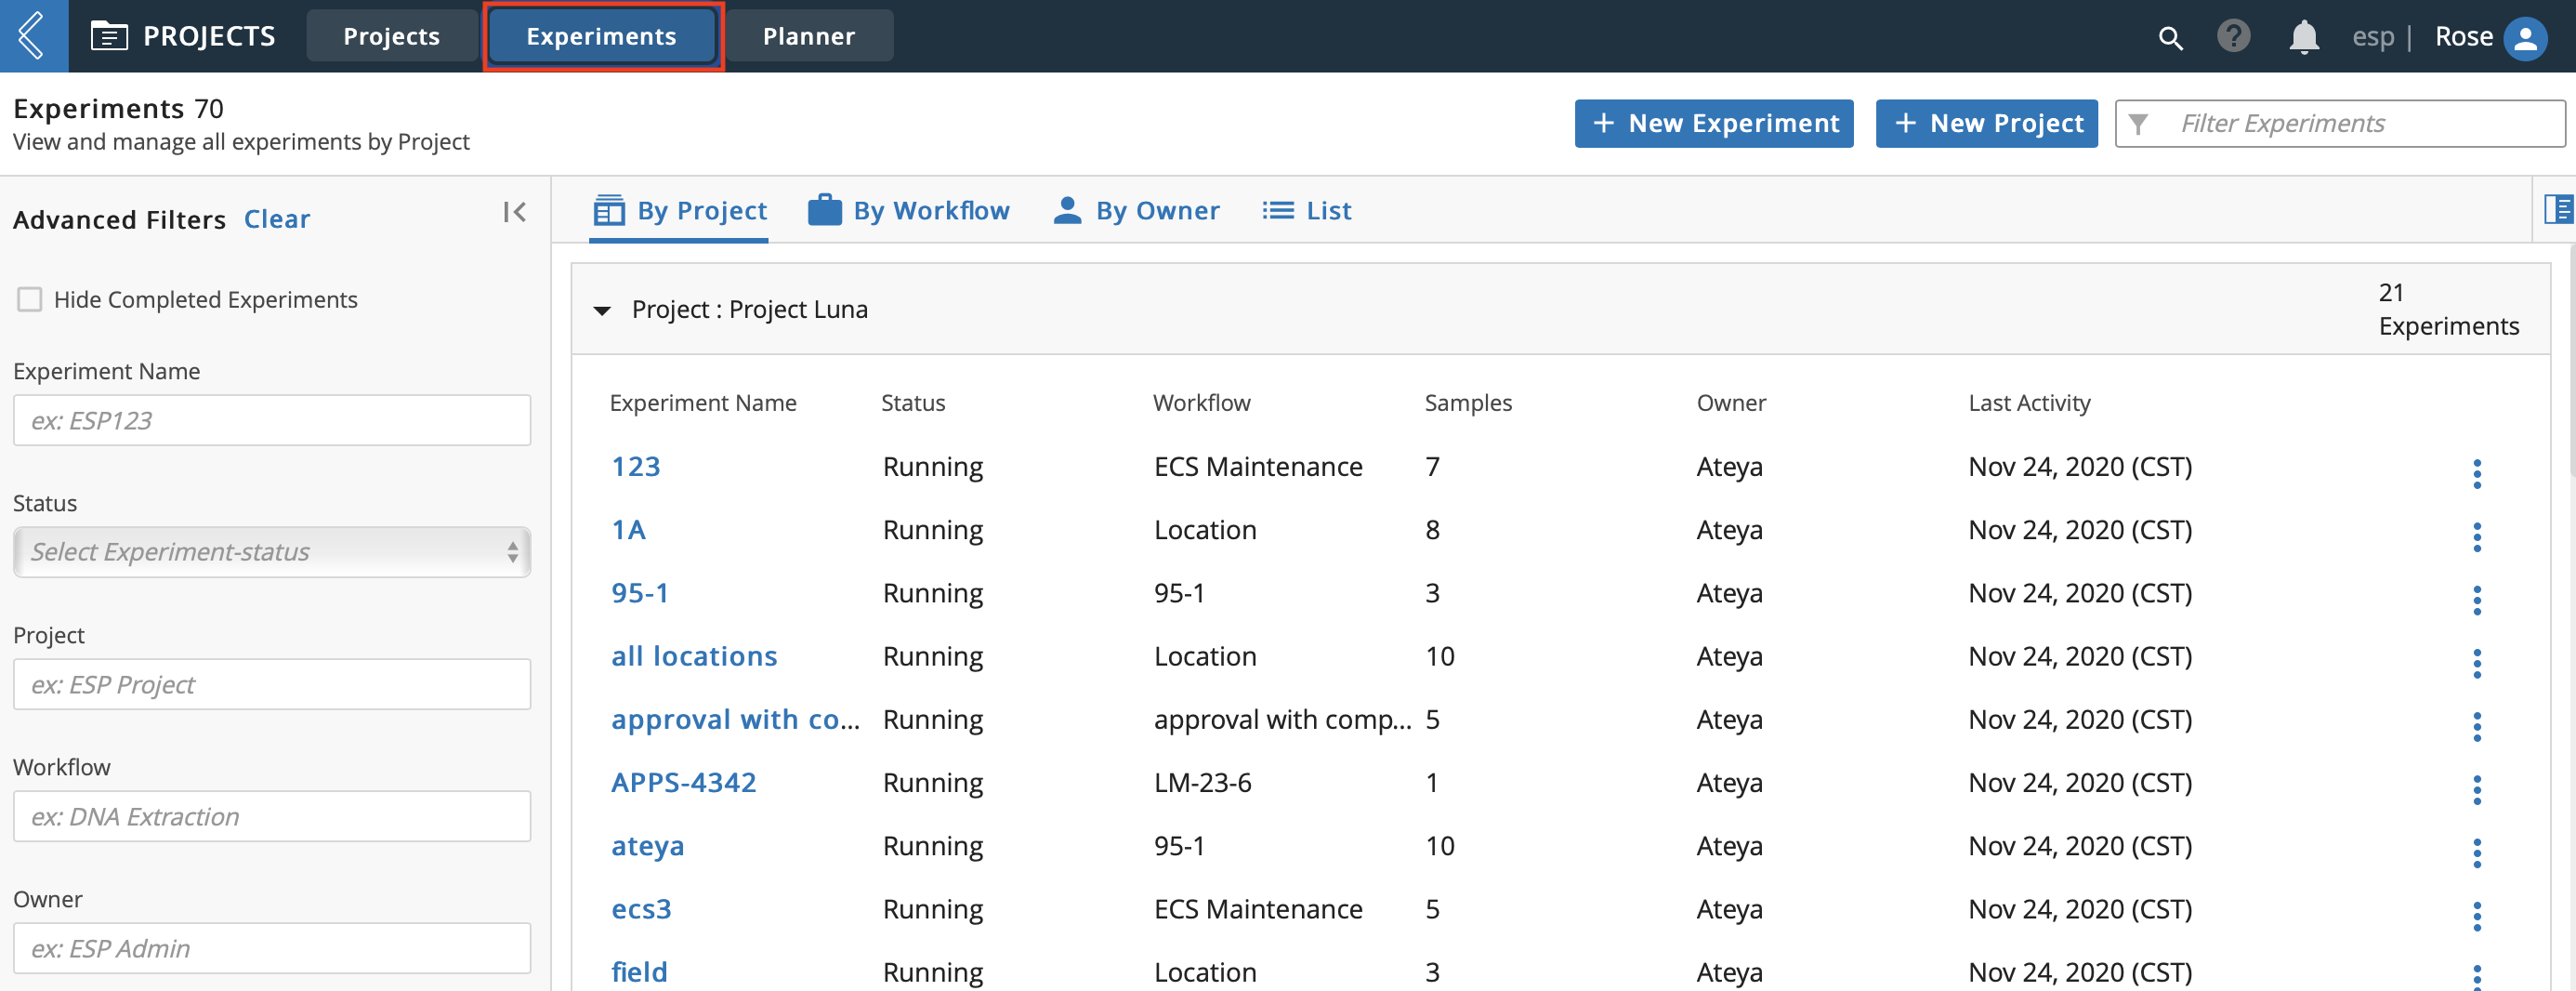Click the Last Activity column header
The height and width of the screenshot is (991, 2576).
tap(2029, 403)
